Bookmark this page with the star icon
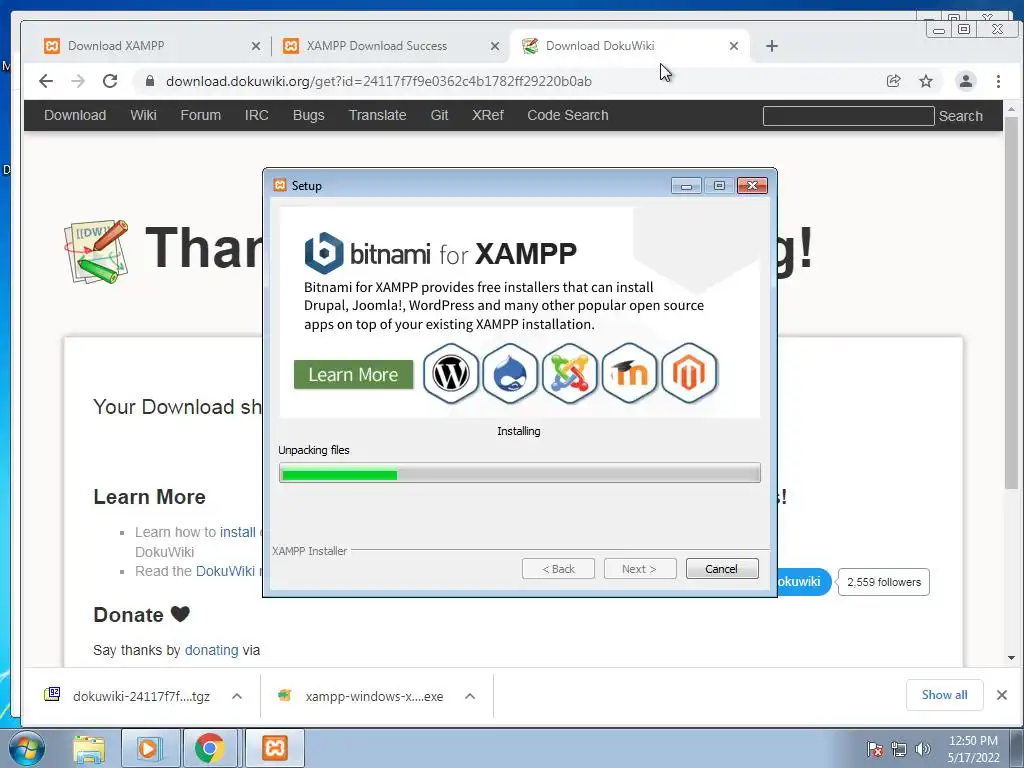Screen dimensions: 1024x768 pyautogui.click(x=926, y=81)
